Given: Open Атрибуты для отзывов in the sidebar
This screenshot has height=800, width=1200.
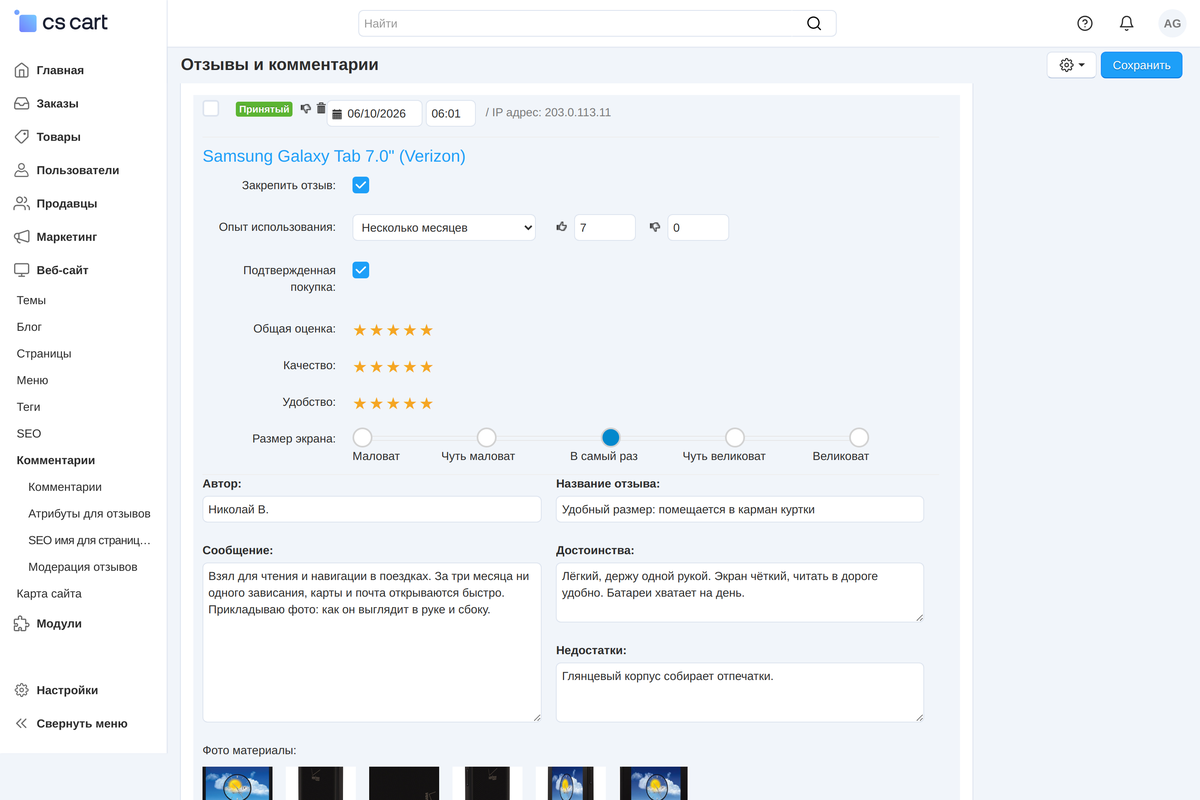Looking at the screenshot, I should pos(89,514).
